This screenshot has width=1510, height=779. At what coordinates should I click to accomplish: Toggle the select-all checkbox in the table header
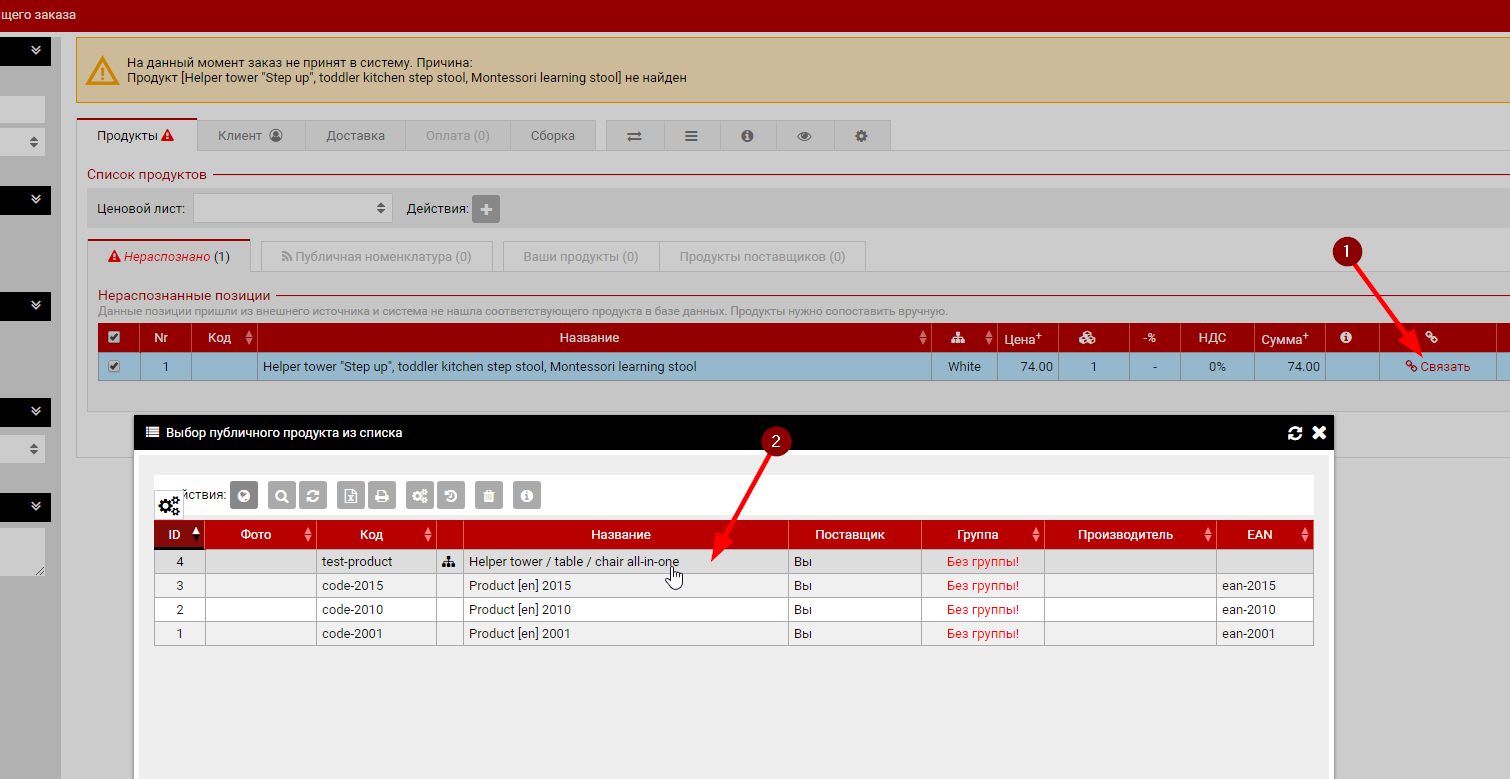click(x=114, y=338)
